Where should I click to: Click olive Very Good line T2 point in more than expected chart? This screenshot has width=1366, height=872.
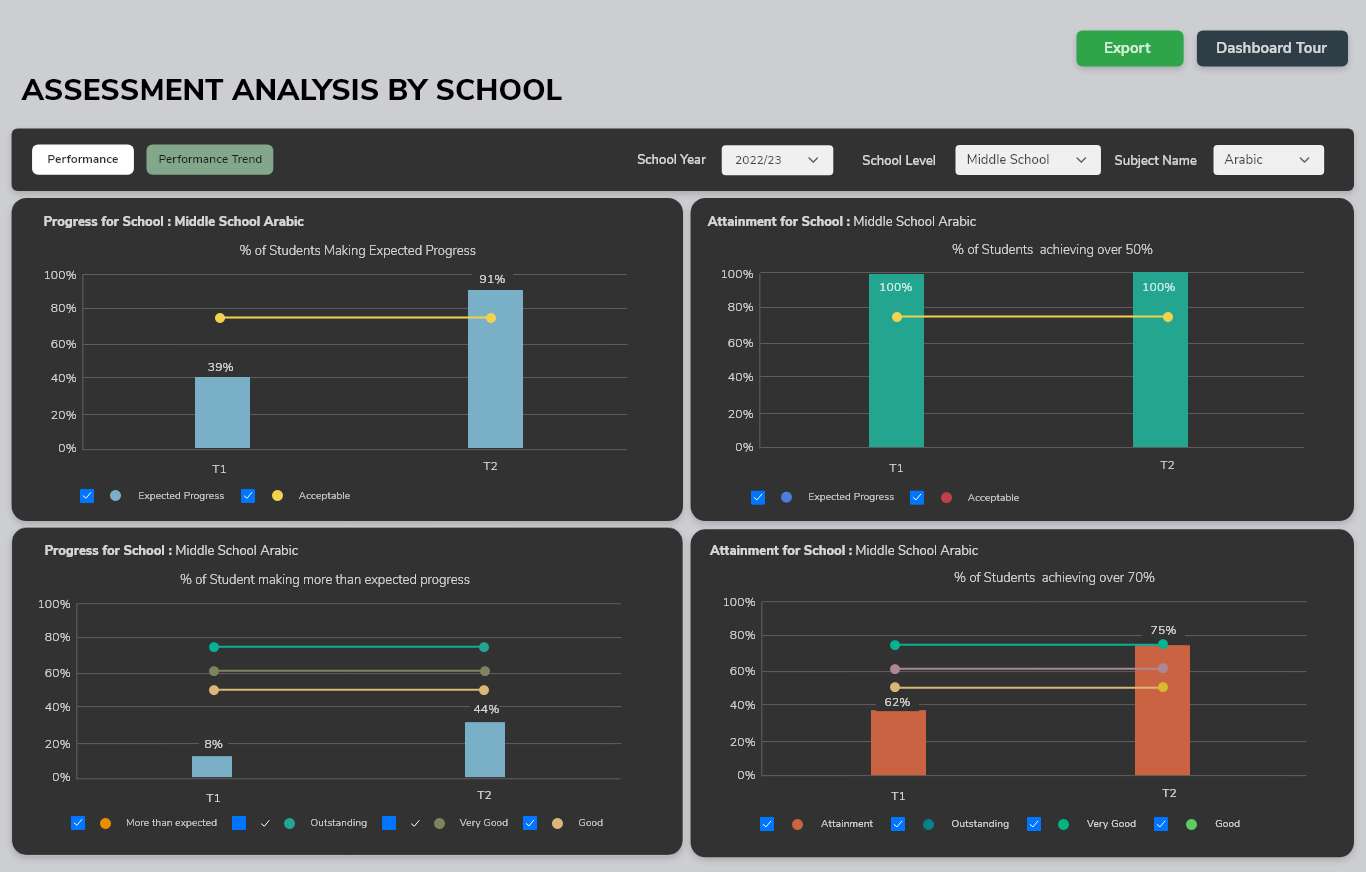(x=485, y=671)
